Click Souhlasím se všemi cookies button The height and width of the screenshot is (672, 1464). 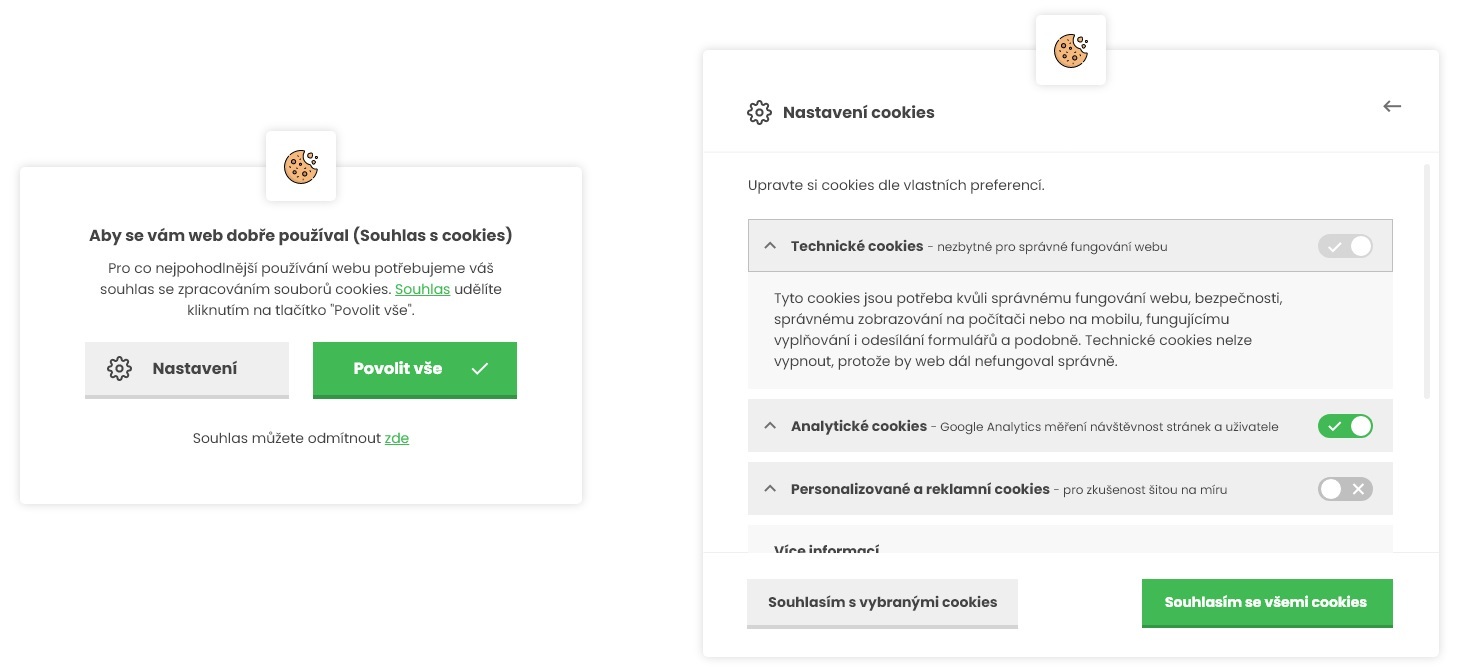[x=1267, y=603]
